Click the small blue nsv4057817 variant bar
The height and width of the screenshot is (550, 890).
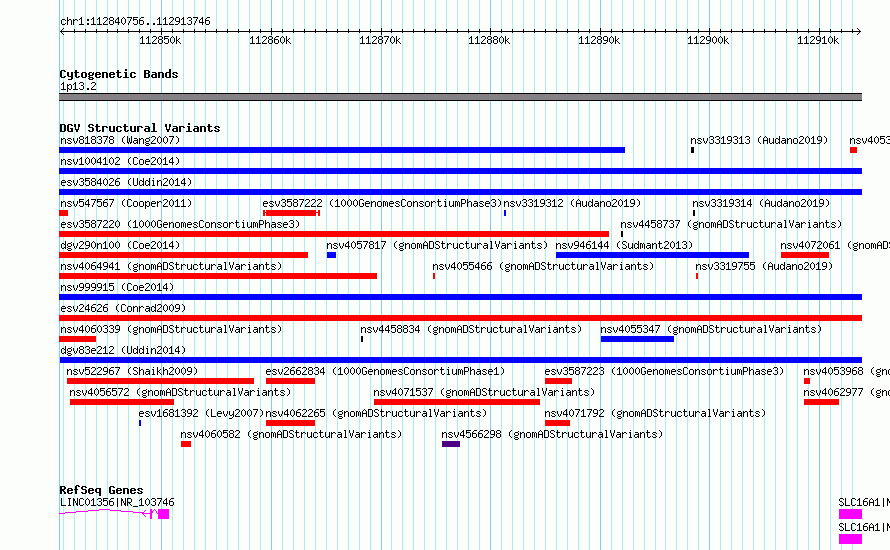coord(331,255)
